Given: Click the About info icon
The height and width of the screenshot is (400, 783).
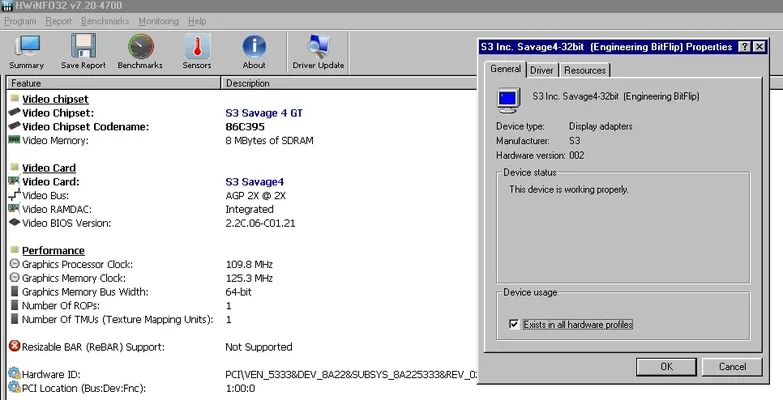Looking at the screenshot, I should pos(254,51).
